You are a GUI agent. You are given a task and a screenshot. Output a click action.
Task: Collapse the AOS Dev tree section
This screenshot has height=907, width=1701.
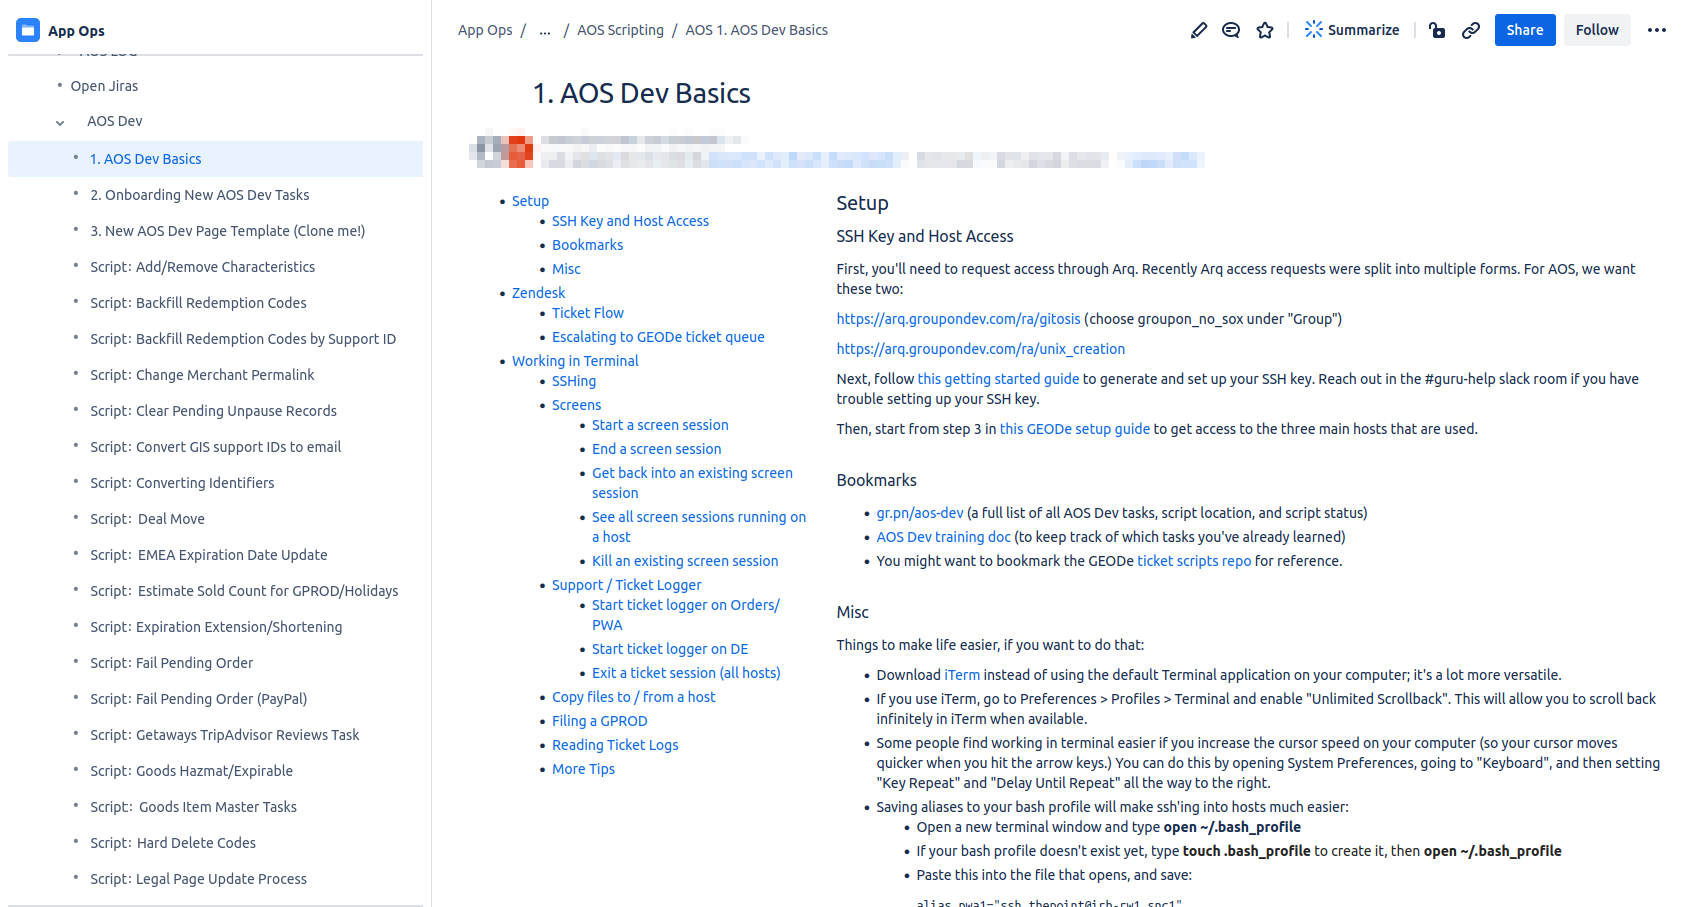tap(60, 122)
